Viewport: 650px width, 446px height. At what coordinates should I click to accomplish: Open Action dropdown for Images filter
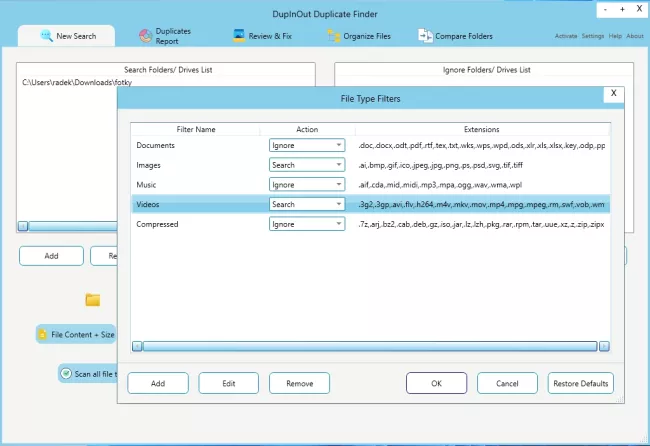307,165
